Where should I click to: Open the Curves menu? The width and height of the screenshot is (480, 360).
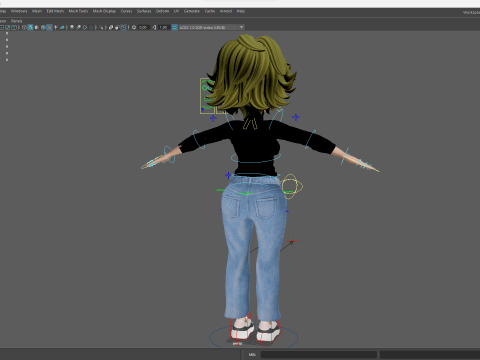point(126,11)
